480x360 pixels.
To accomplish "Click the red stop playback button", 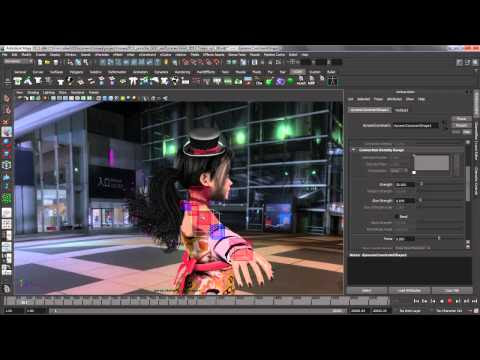I will pos(450,301).
